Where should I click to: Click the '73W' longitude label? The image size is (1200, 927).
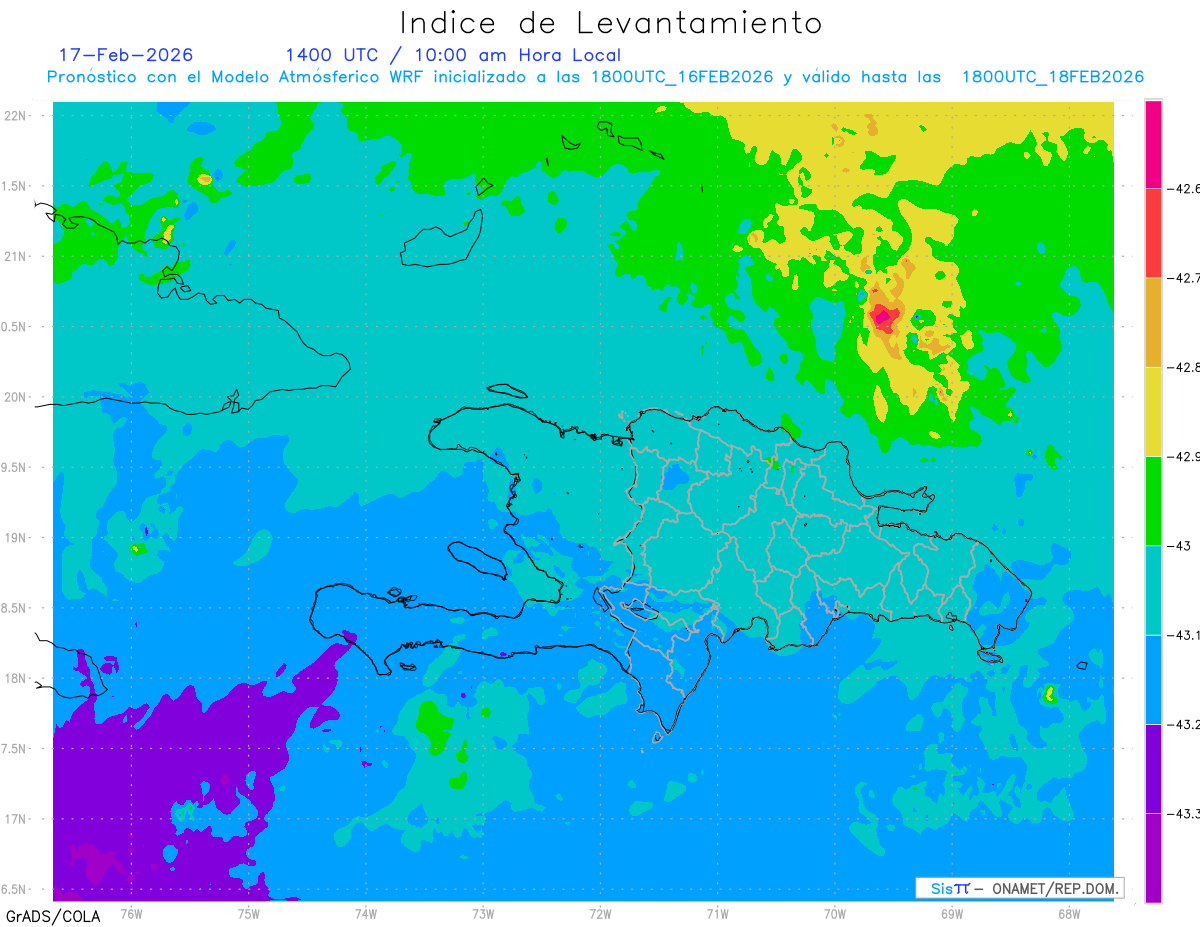coord(483,914)
